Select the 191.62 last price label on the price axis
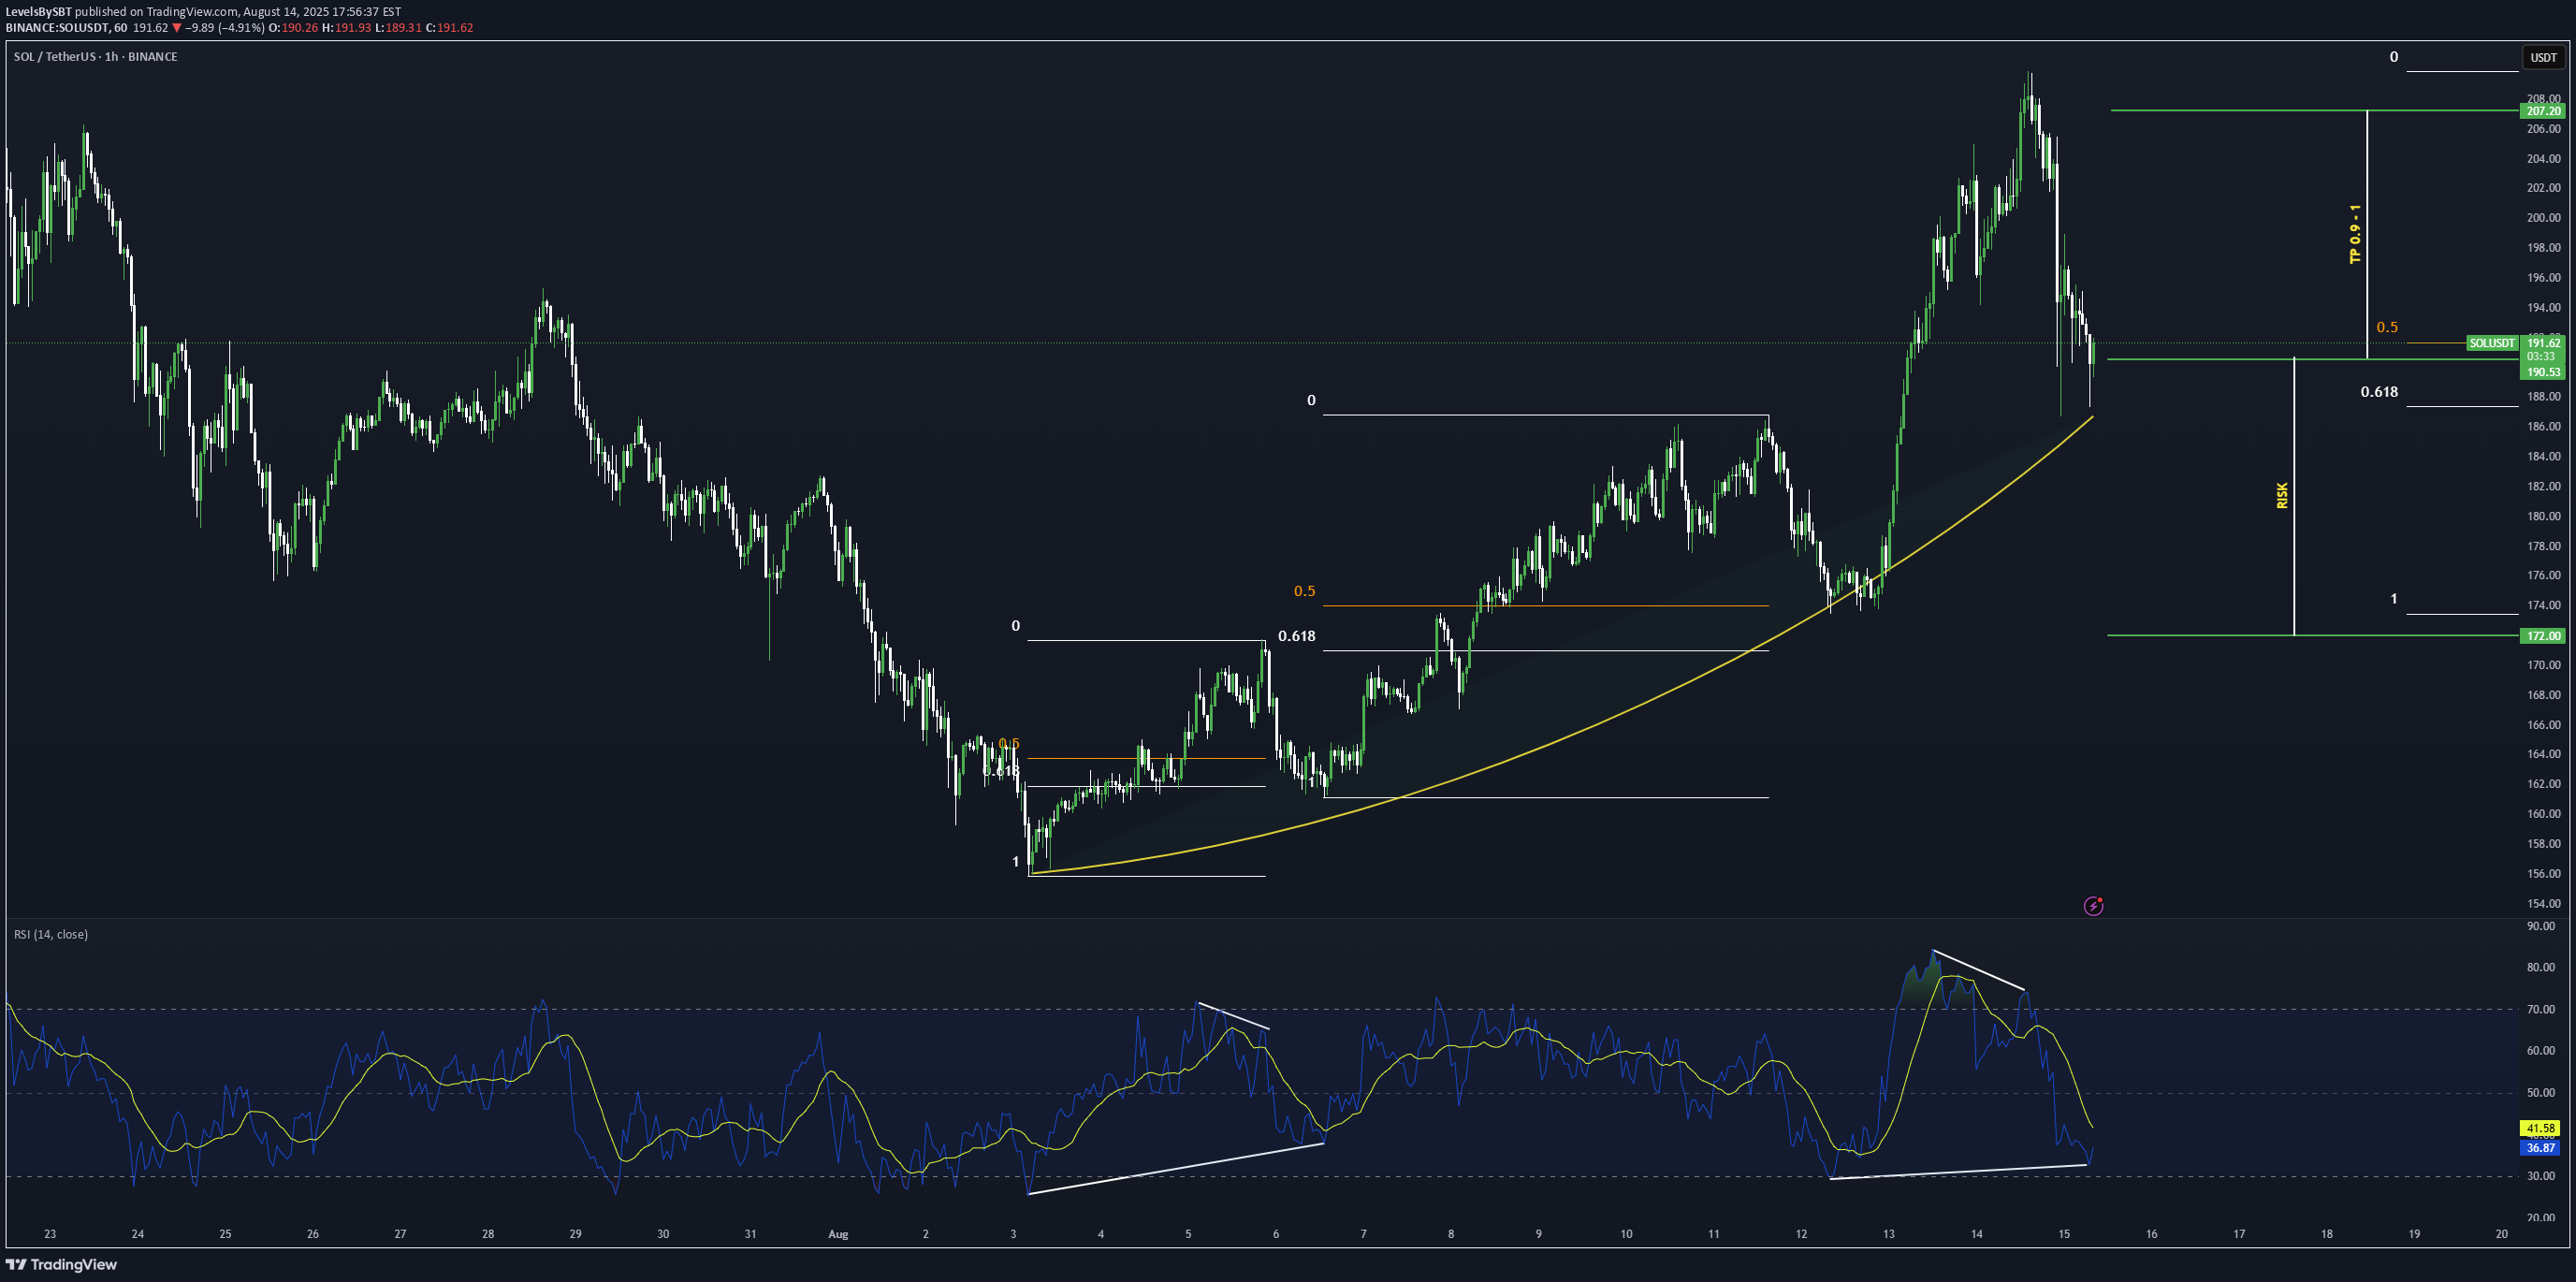Viewport: 2576px width, 1282px height. 2543,343
